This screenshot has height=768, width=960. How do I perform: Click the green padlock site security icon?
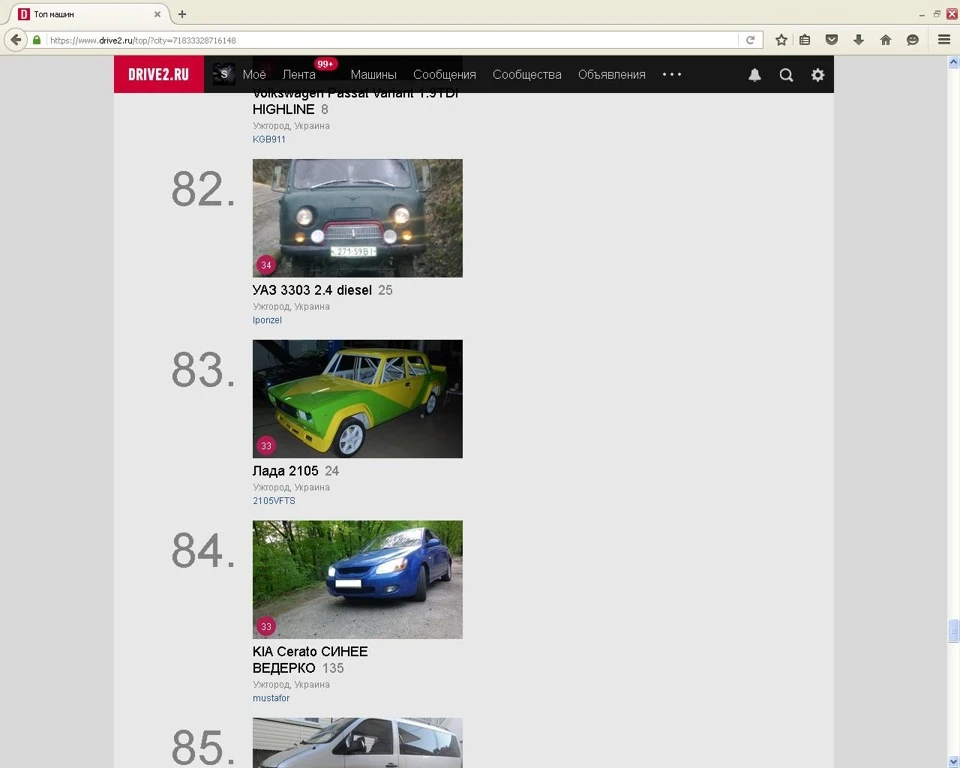(37, 40)
